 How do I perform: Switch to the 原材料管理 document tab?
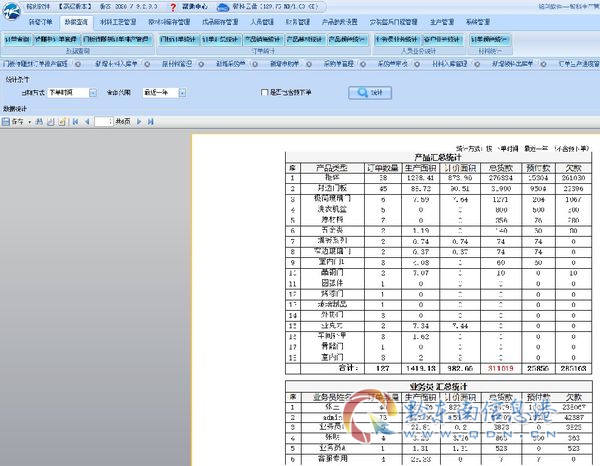(177, 64)
